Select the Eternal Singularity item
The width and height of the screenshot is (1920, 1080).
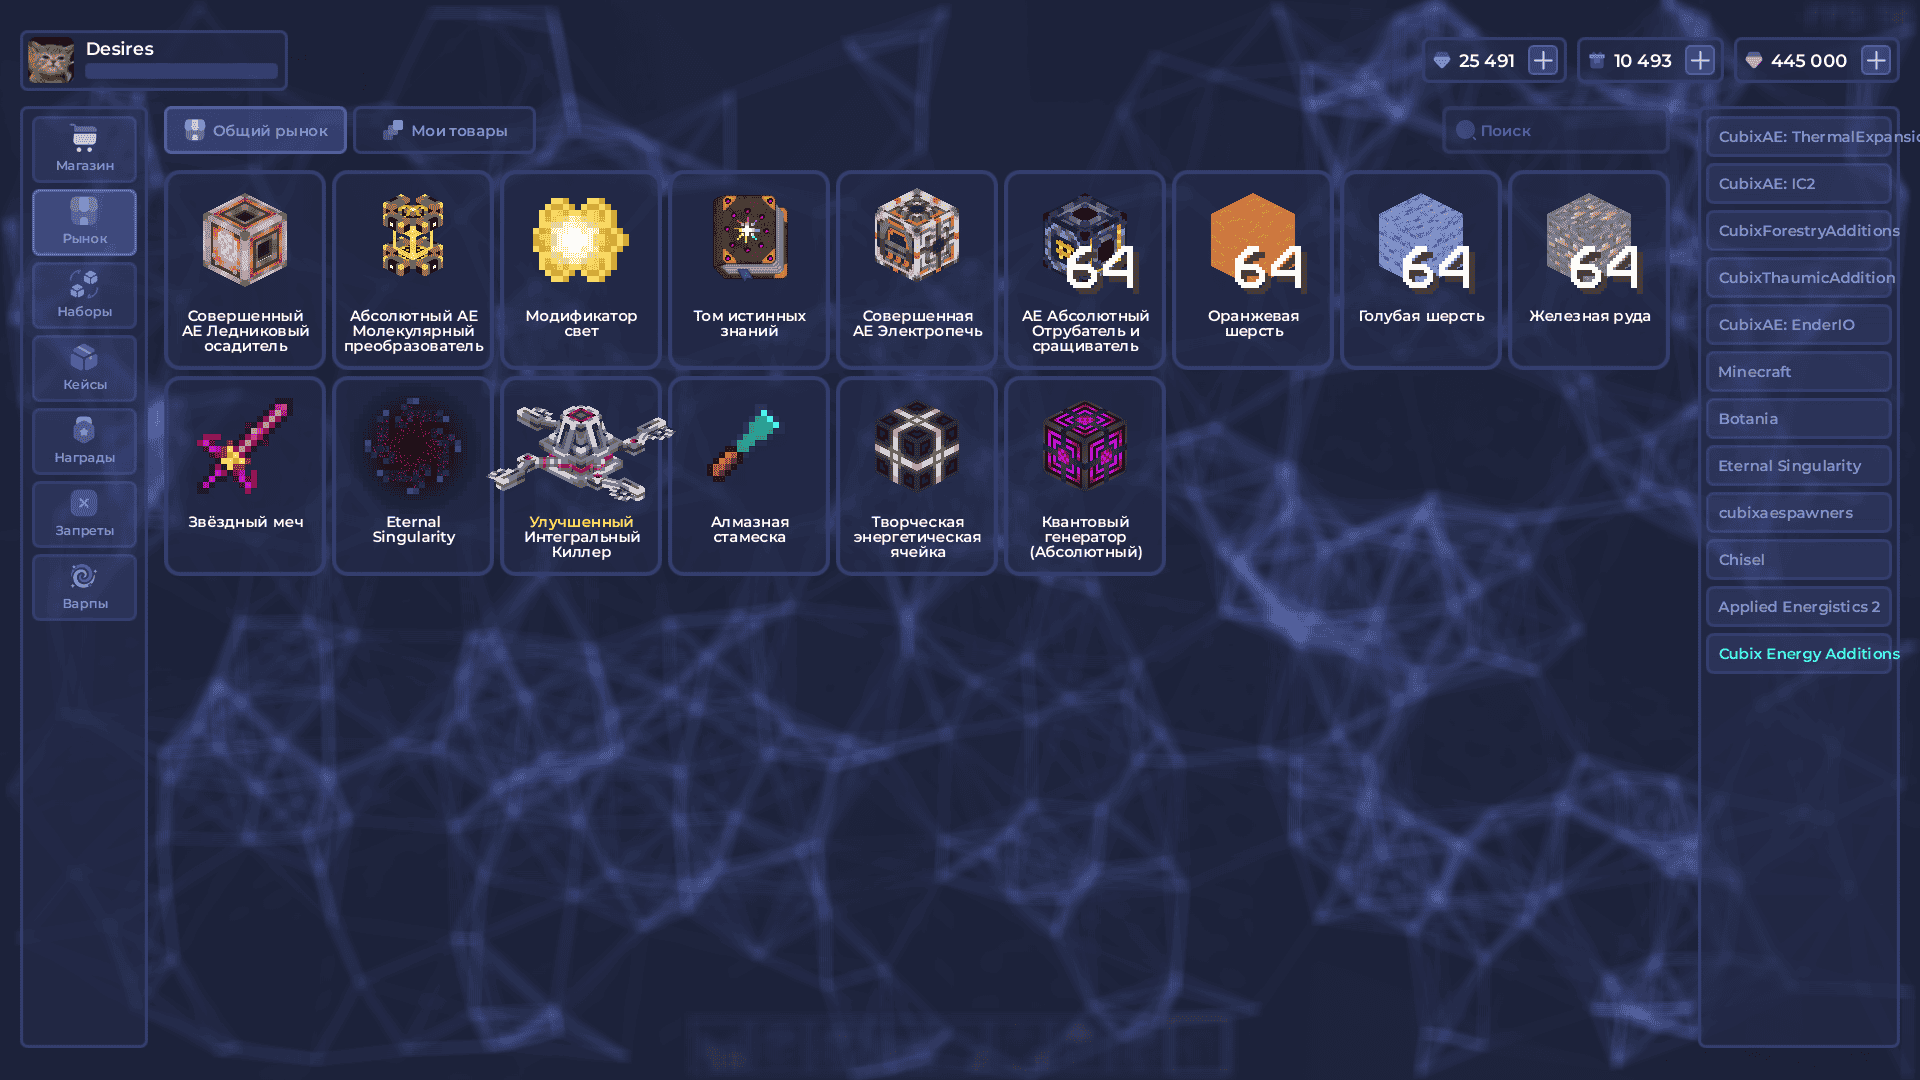[413, 475]
